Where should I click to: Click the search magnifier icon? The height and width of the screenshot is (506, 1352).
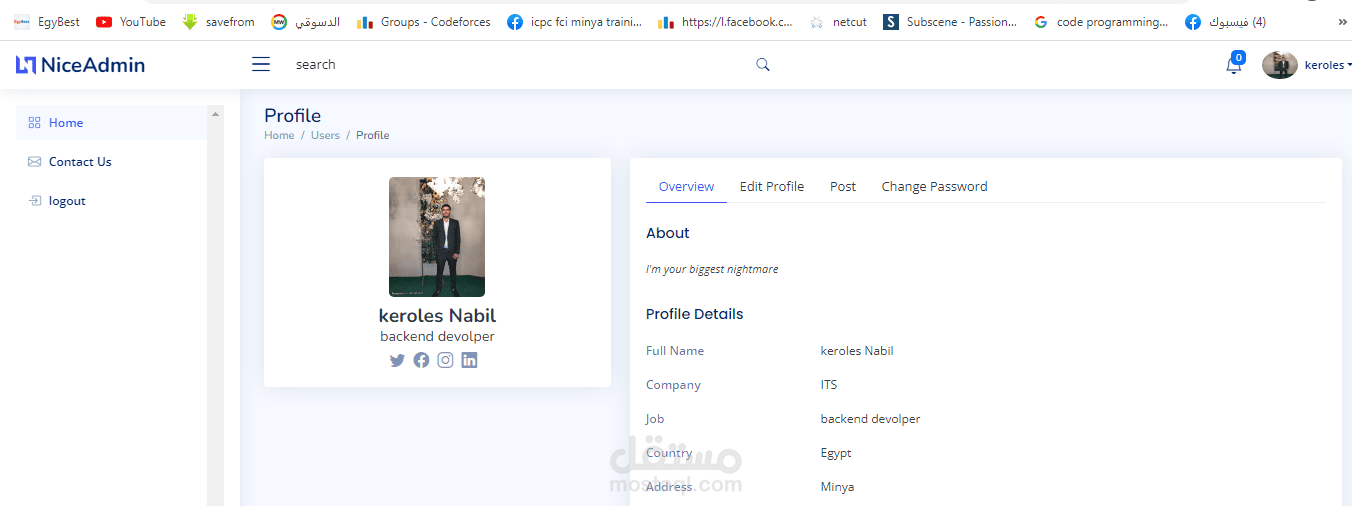click(x=763, y=65)
